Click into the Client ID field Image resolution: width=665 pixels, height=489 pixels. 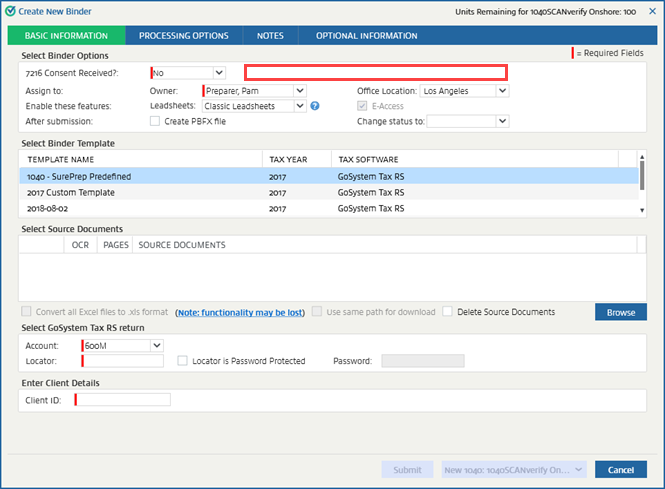pyautogui.click(x=123, y=400)
